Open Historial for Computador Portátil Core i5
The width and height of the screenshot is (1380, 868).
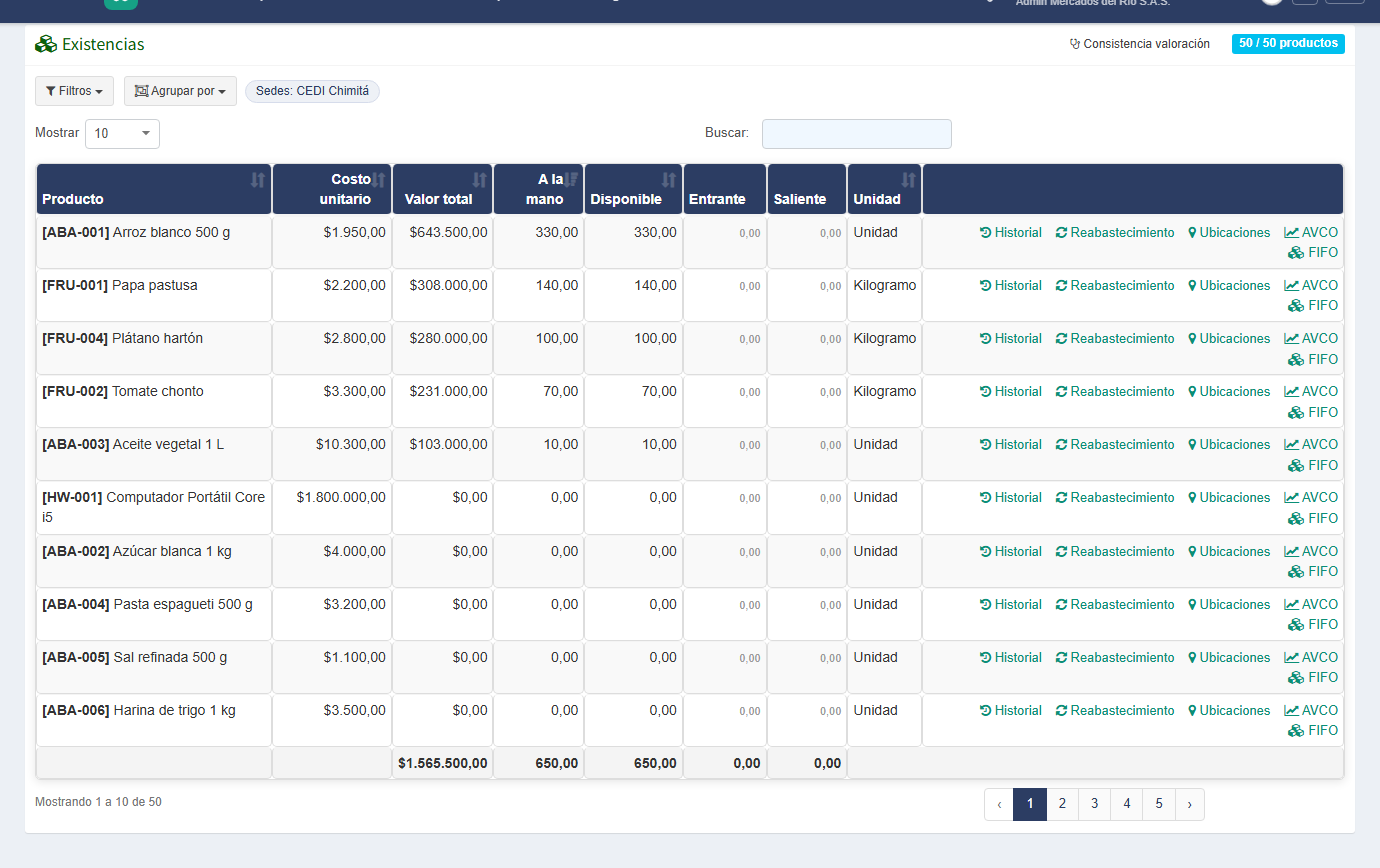[x=1010, y=498]
